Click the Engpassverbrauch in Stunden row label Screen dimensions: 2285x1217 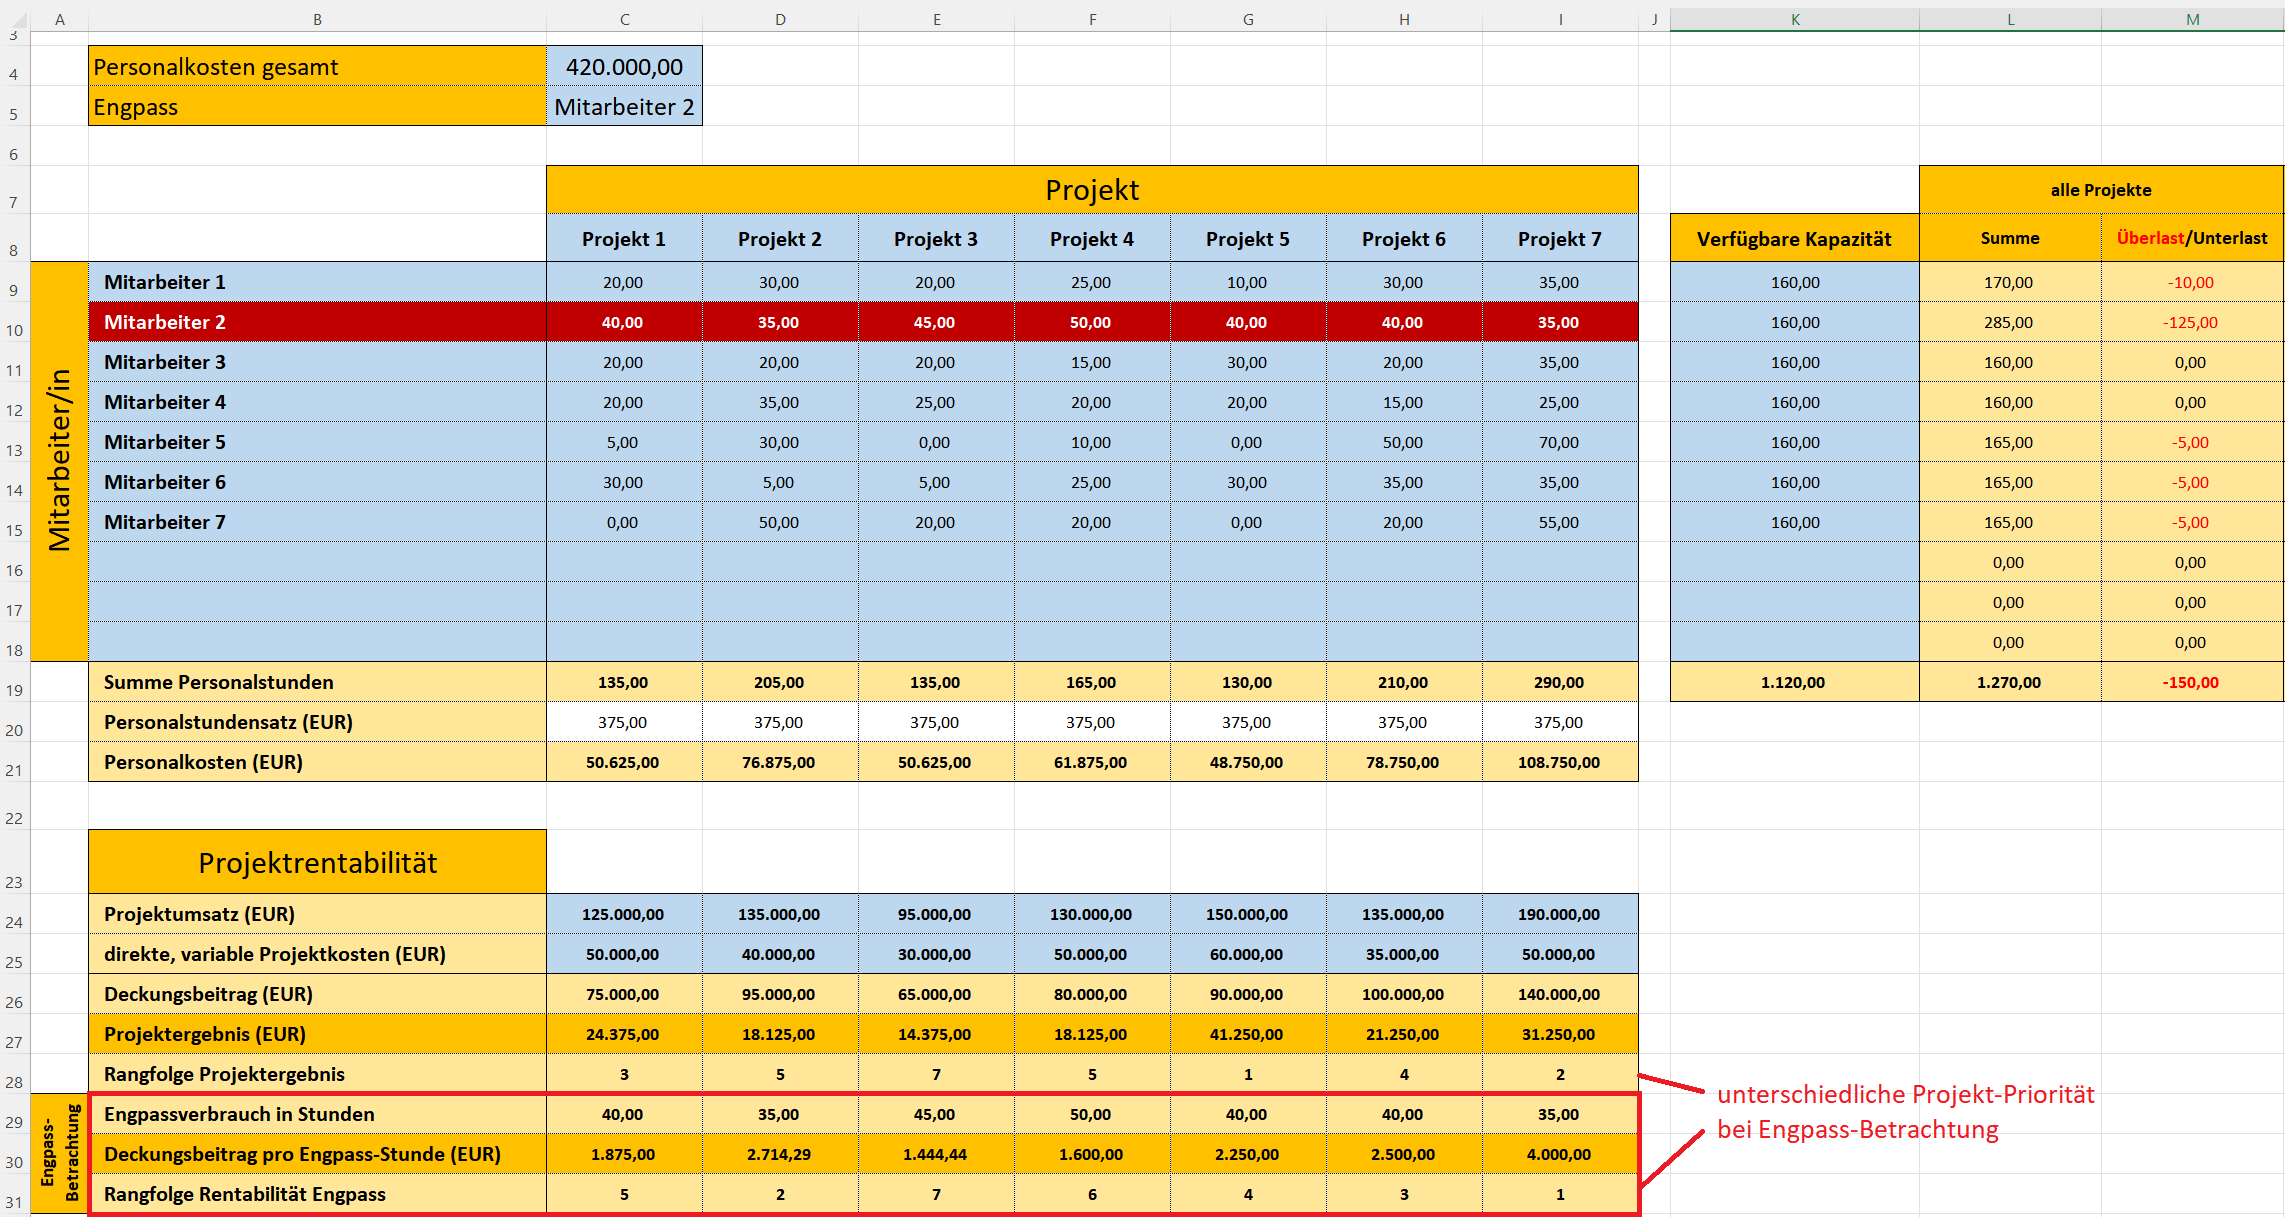(317, 1114)
